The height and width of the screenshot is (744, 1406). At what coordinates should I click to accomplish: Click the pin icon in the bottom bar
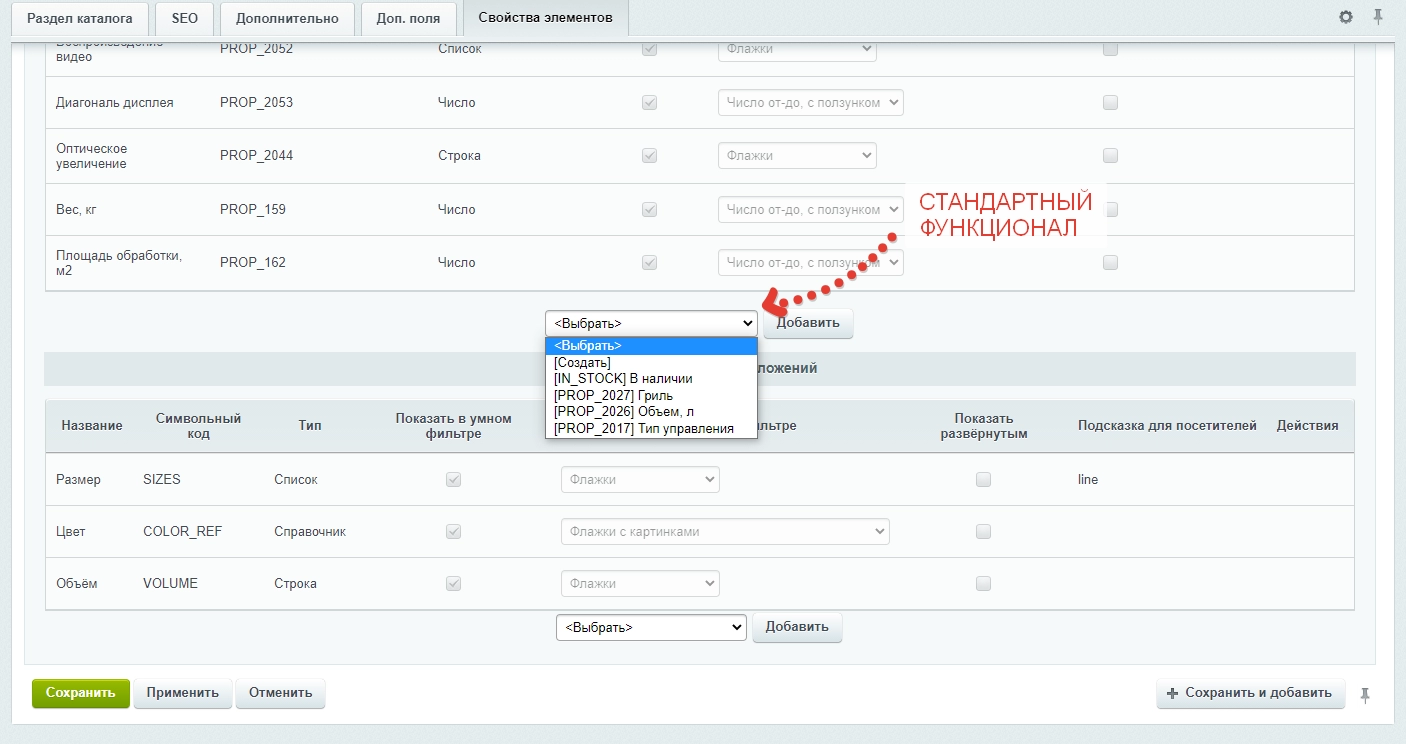[x=1365, y=694]
